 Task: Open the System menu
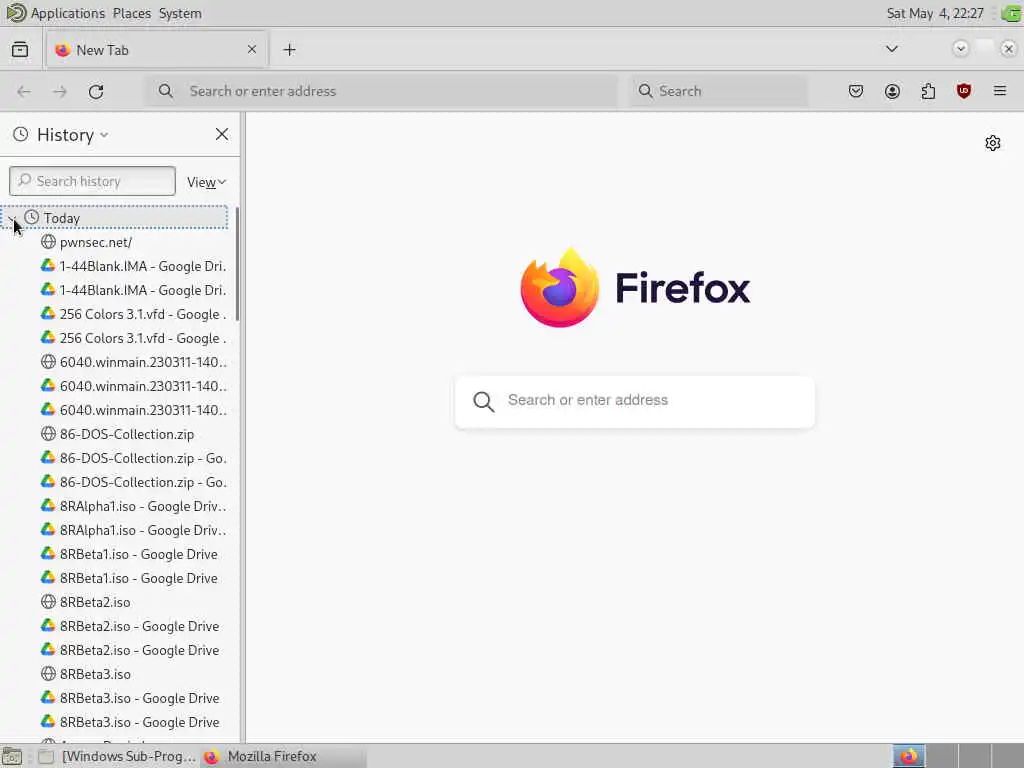180,13
